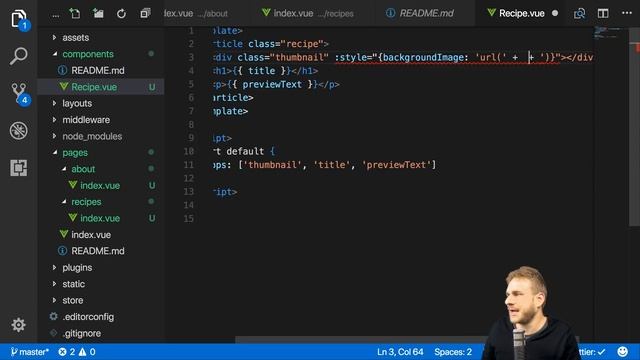The height and width of the screenshot is (360, 640).
Task: Click the warnings count in status bar
Action: 87,351
